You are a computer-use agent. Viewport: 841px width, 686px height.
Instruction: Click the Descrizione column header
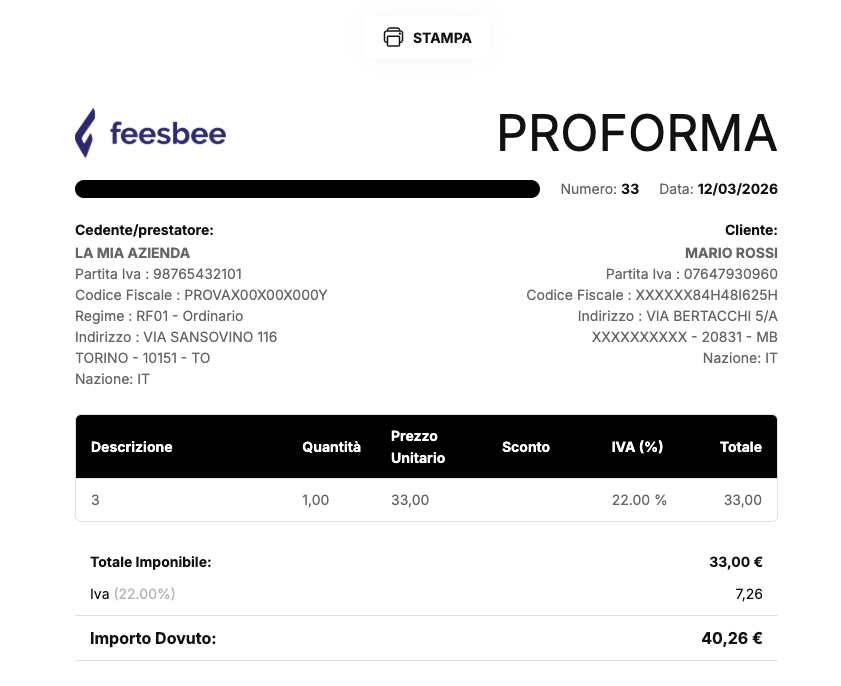click(x=131, y=447)
